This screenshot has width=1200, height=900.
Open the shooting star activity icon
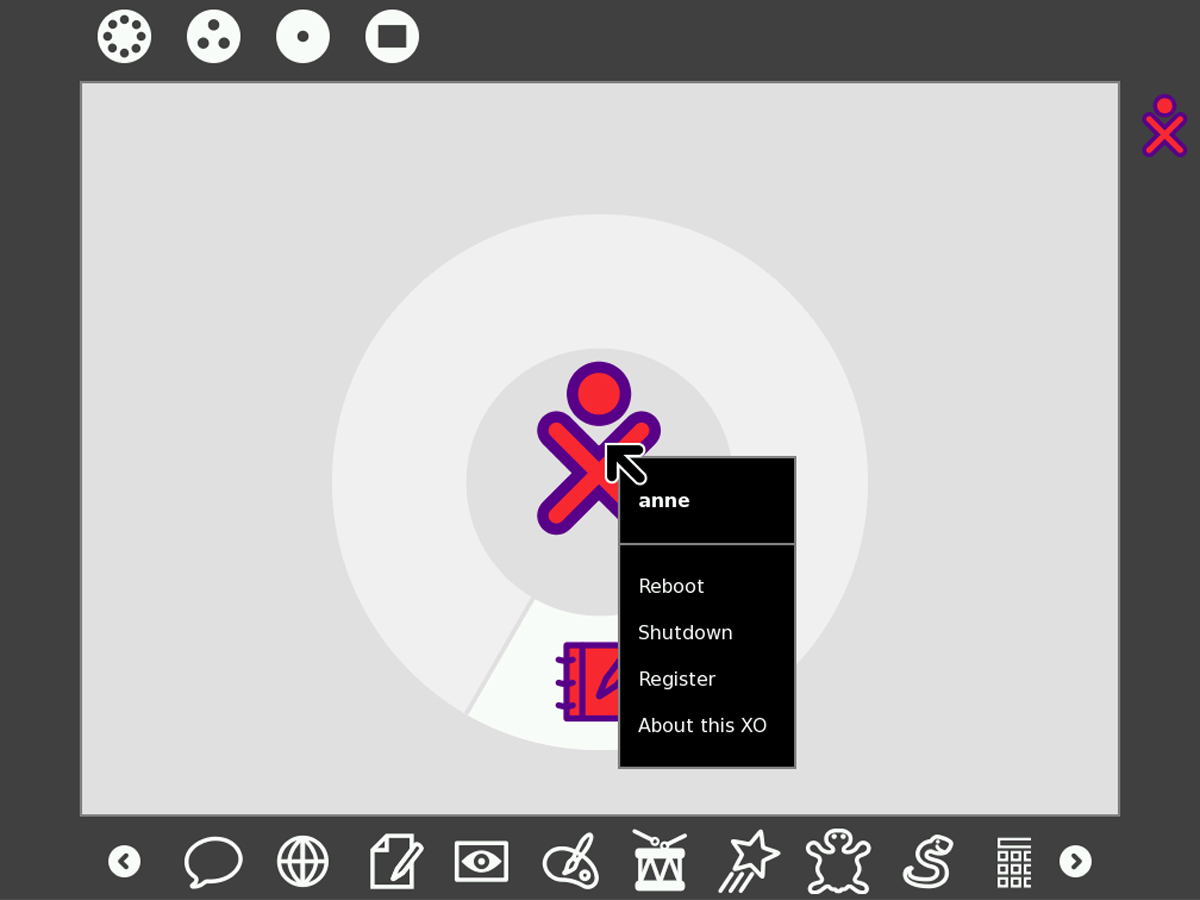tap(749, 861)
